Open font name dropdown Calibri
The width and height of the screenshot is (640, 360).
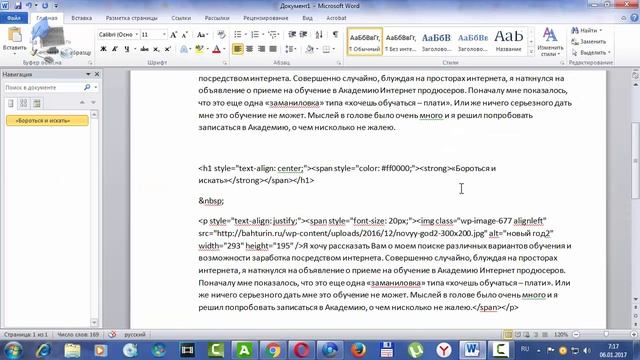(x=136, y=35)
